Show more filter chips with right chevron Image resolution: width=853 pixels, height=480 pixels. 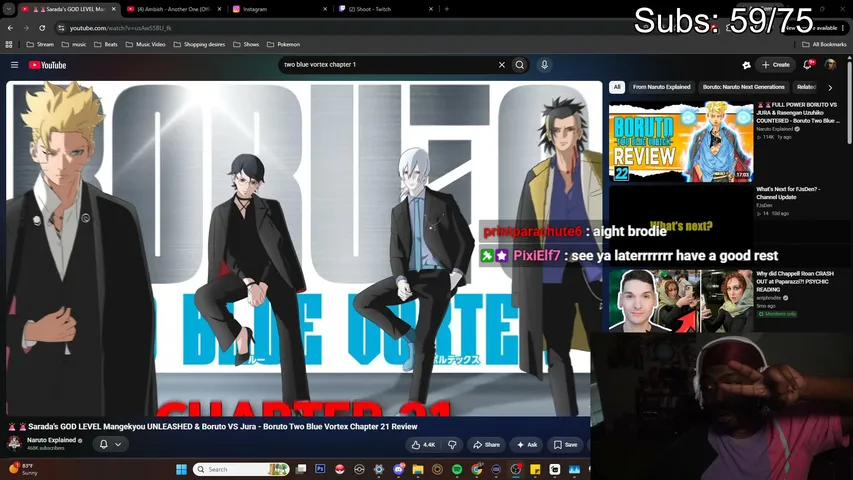830,87
